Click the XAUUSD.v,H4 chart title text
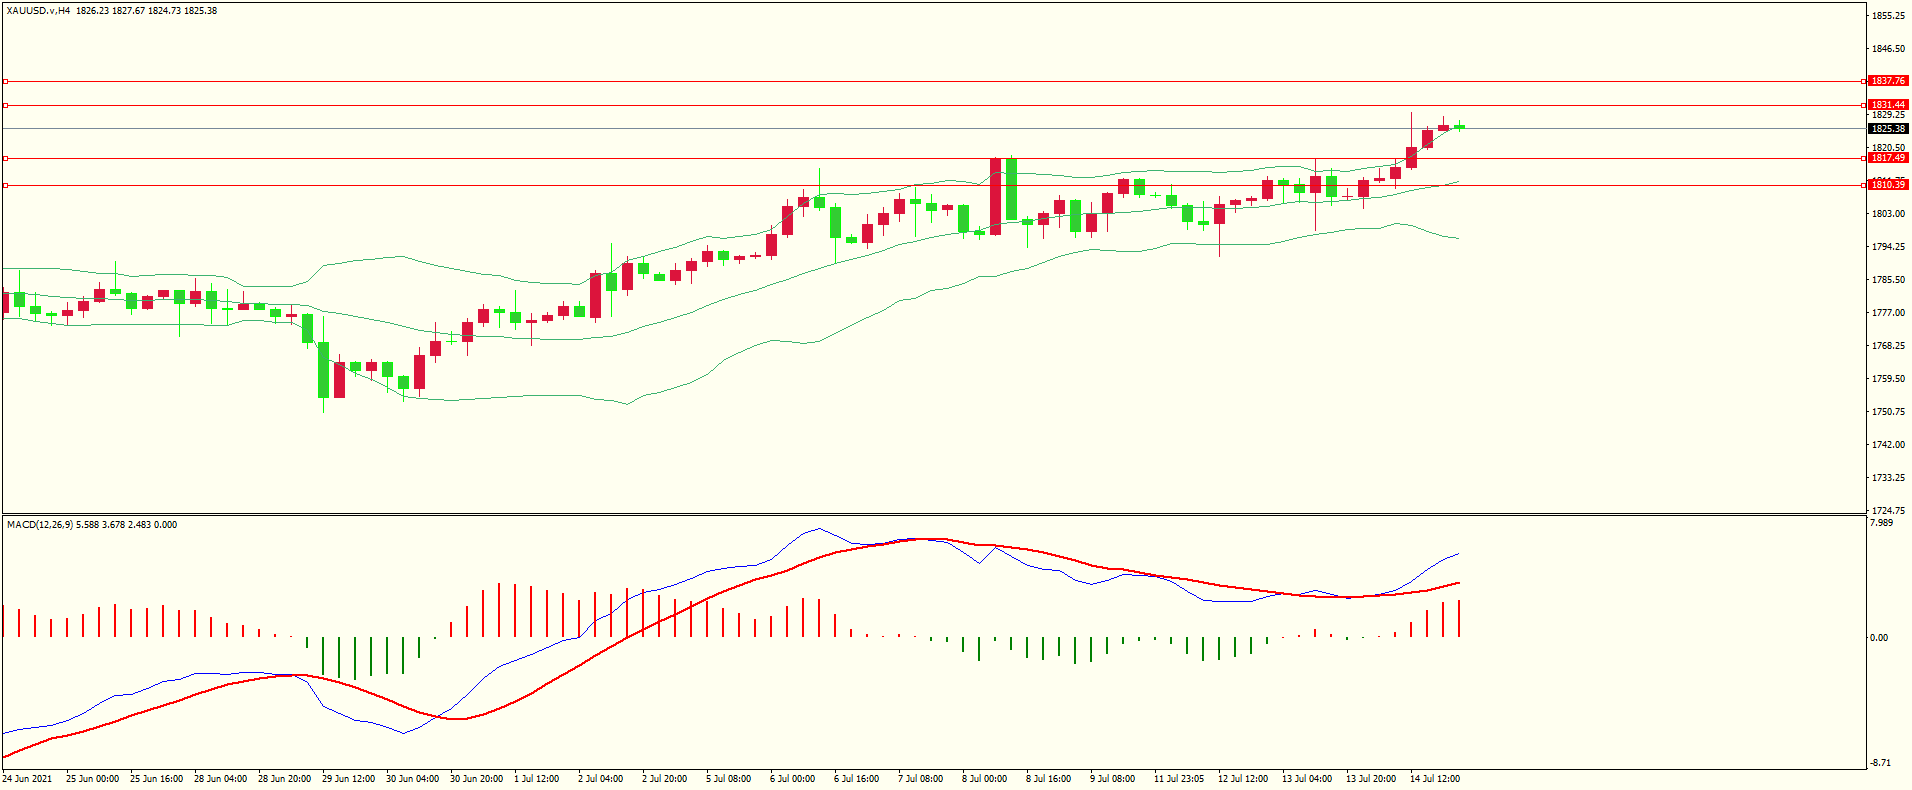The image size is (1912, 790). click(38, 11)
